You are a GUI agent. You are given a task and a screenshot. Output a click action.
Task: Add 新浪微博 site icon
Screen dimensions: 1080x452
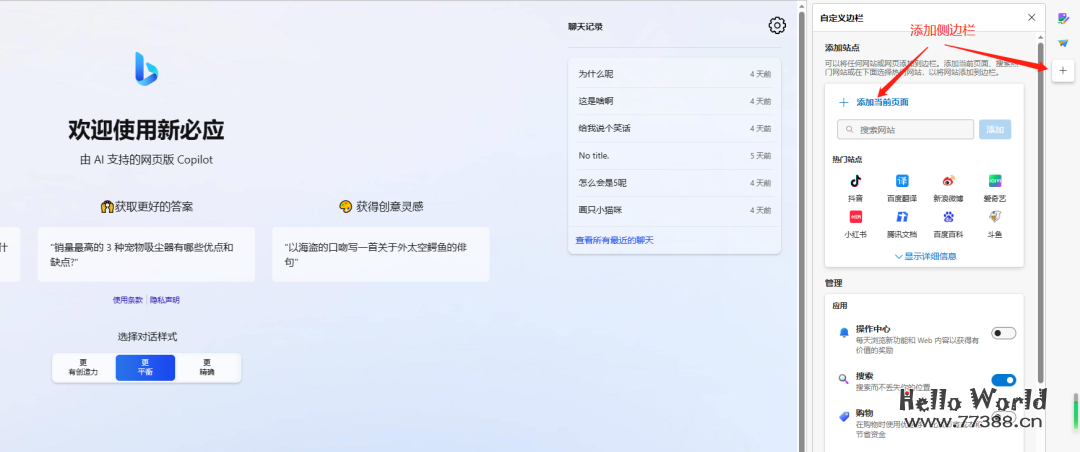[948, 181]
